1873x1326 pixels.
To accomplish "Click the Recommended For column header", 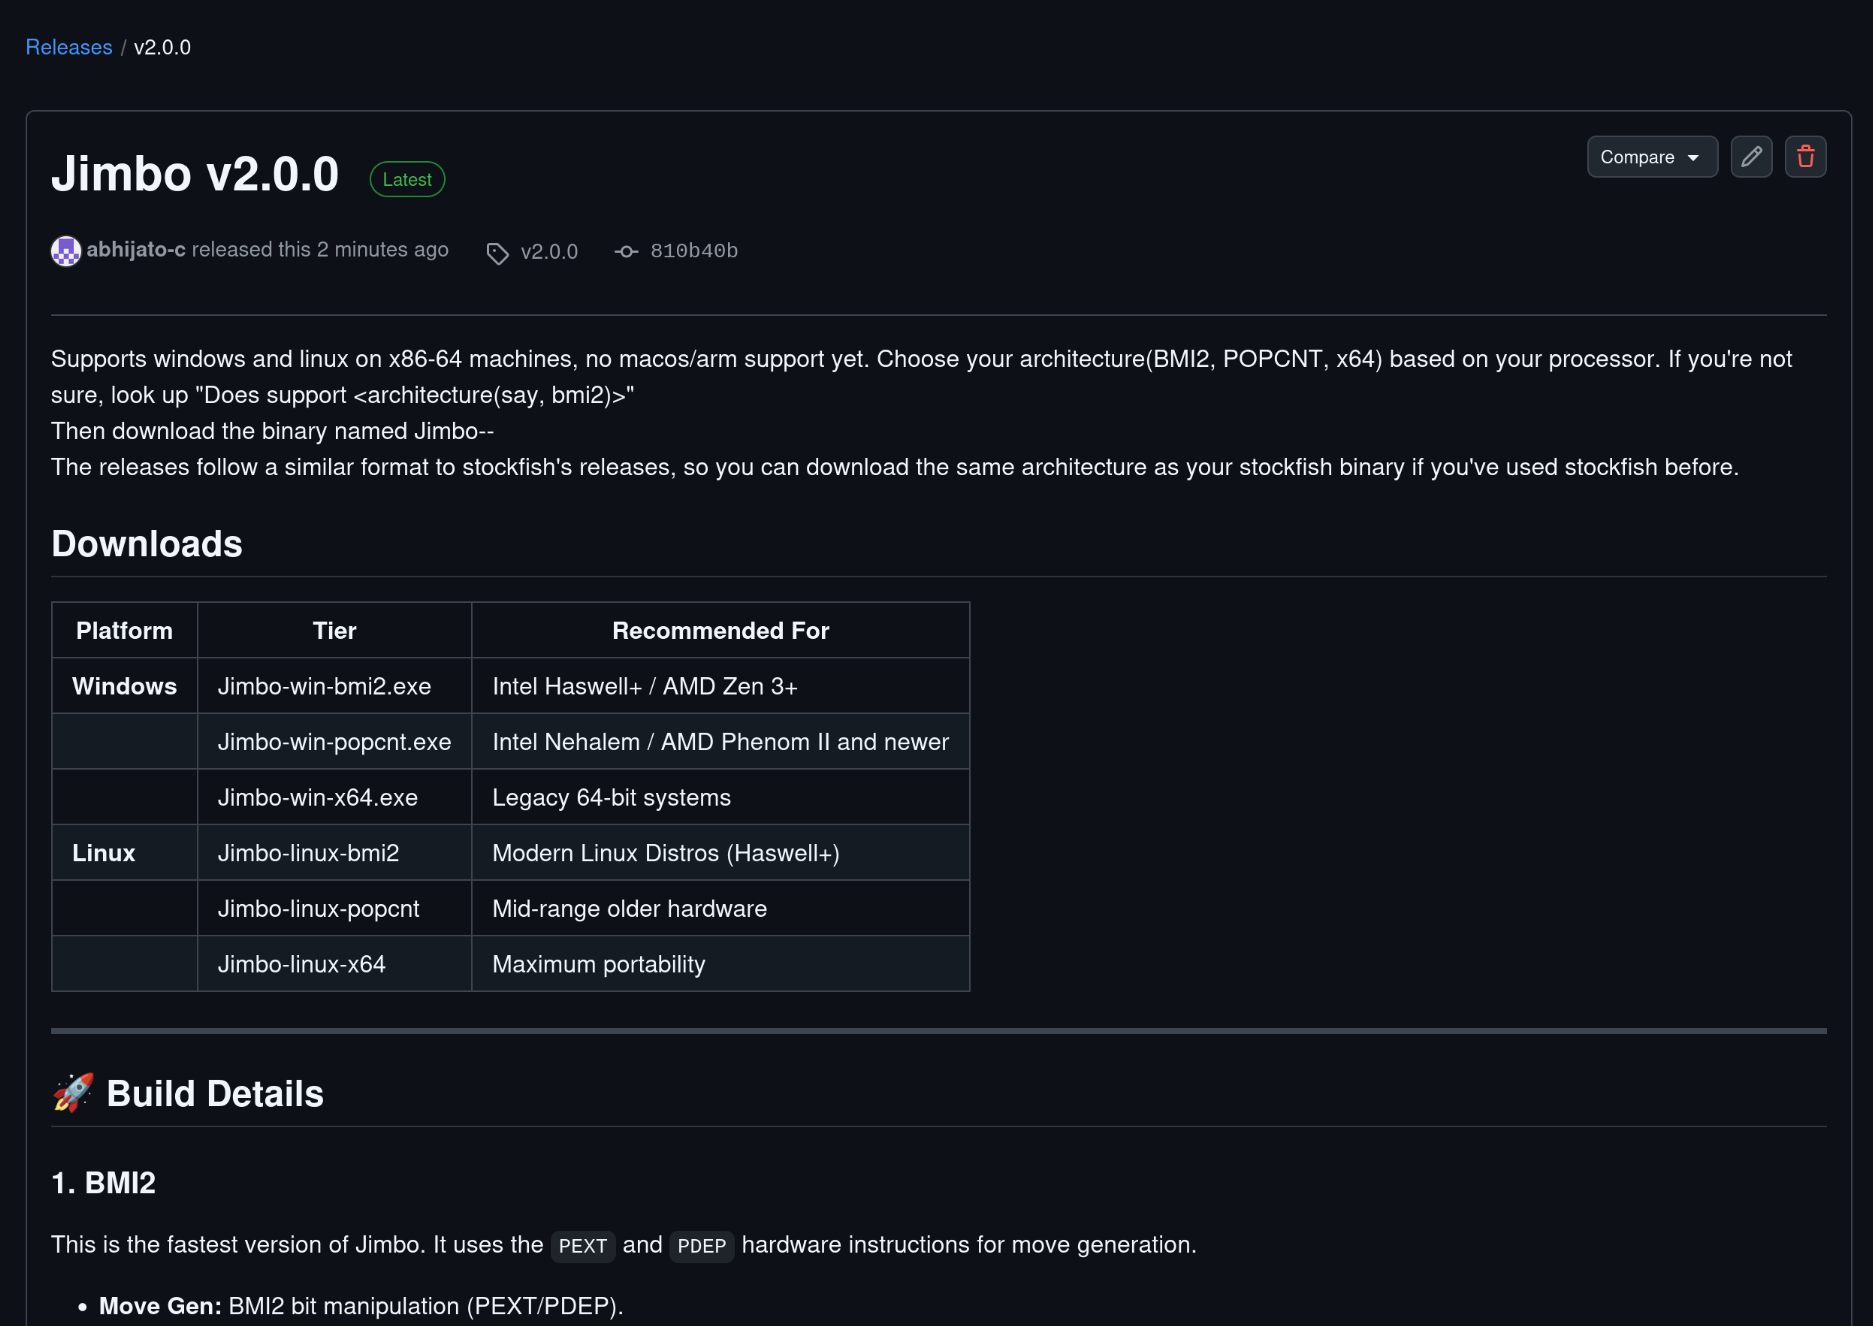I will pyautogui.click(x=720, y=631).
